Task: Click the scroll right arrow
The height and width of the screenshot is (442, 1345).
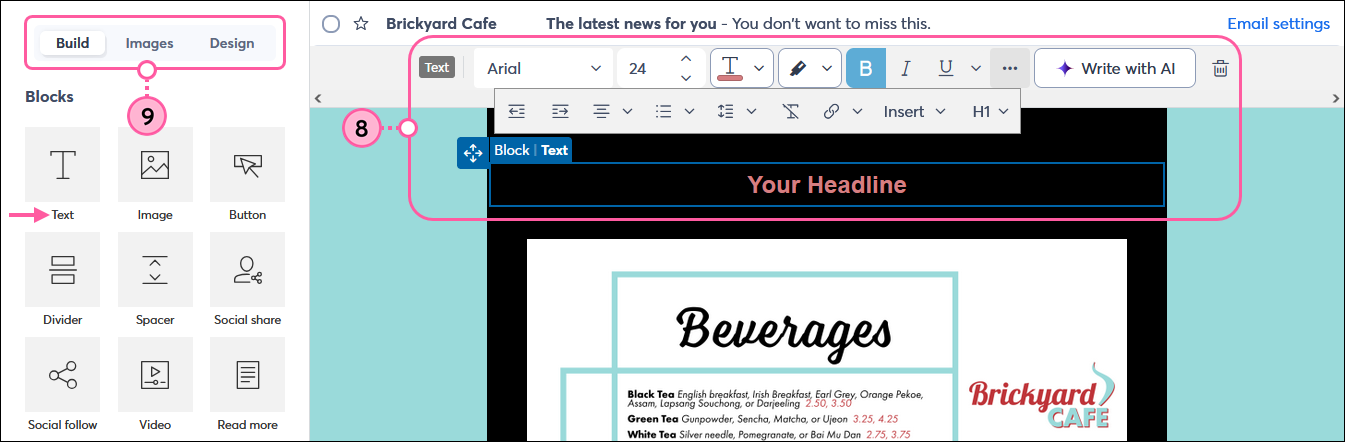Action: click(1336, 98)
